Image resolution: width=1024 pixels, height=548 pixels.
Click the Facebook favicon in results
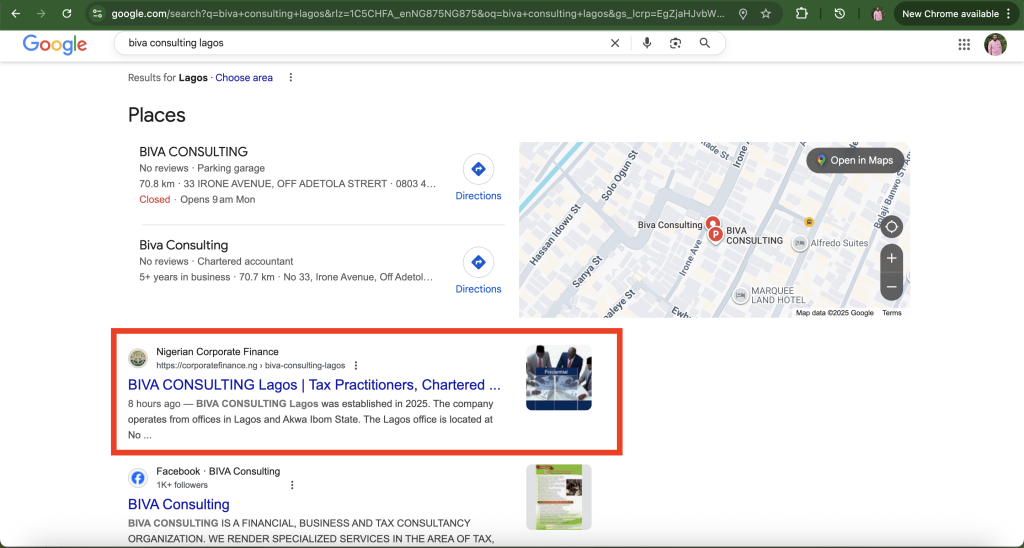(x=138, y=477)
